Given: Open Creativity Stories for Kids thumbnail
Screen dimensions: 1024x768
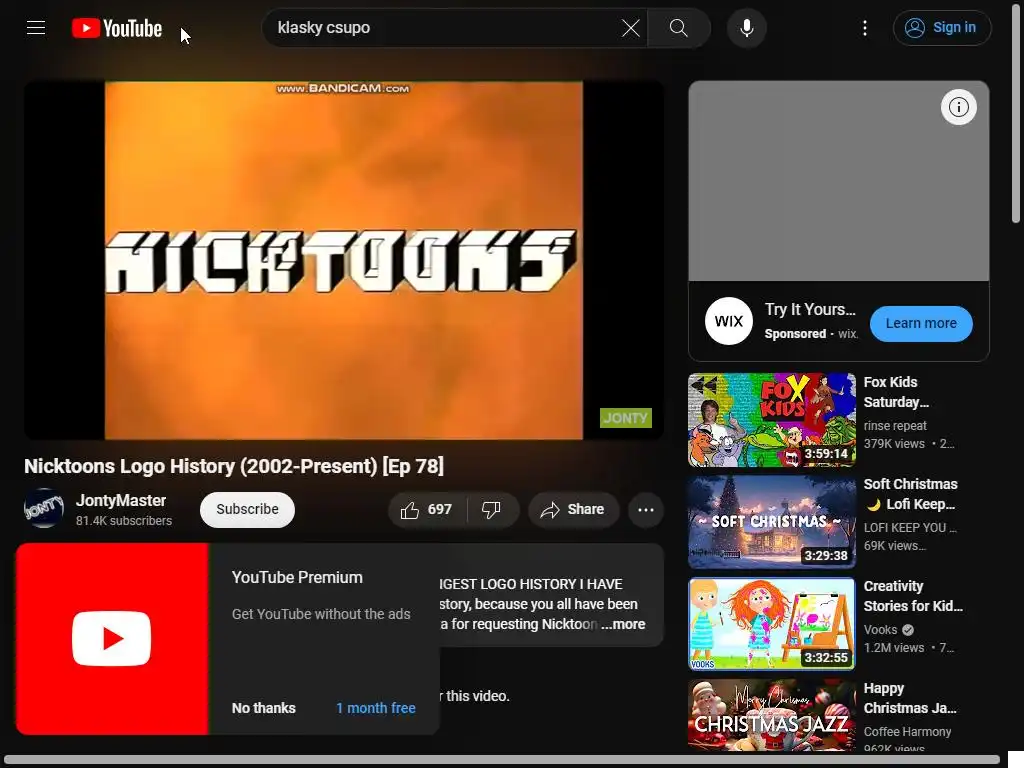Looking at the screenshot, I should coord(771,624).
